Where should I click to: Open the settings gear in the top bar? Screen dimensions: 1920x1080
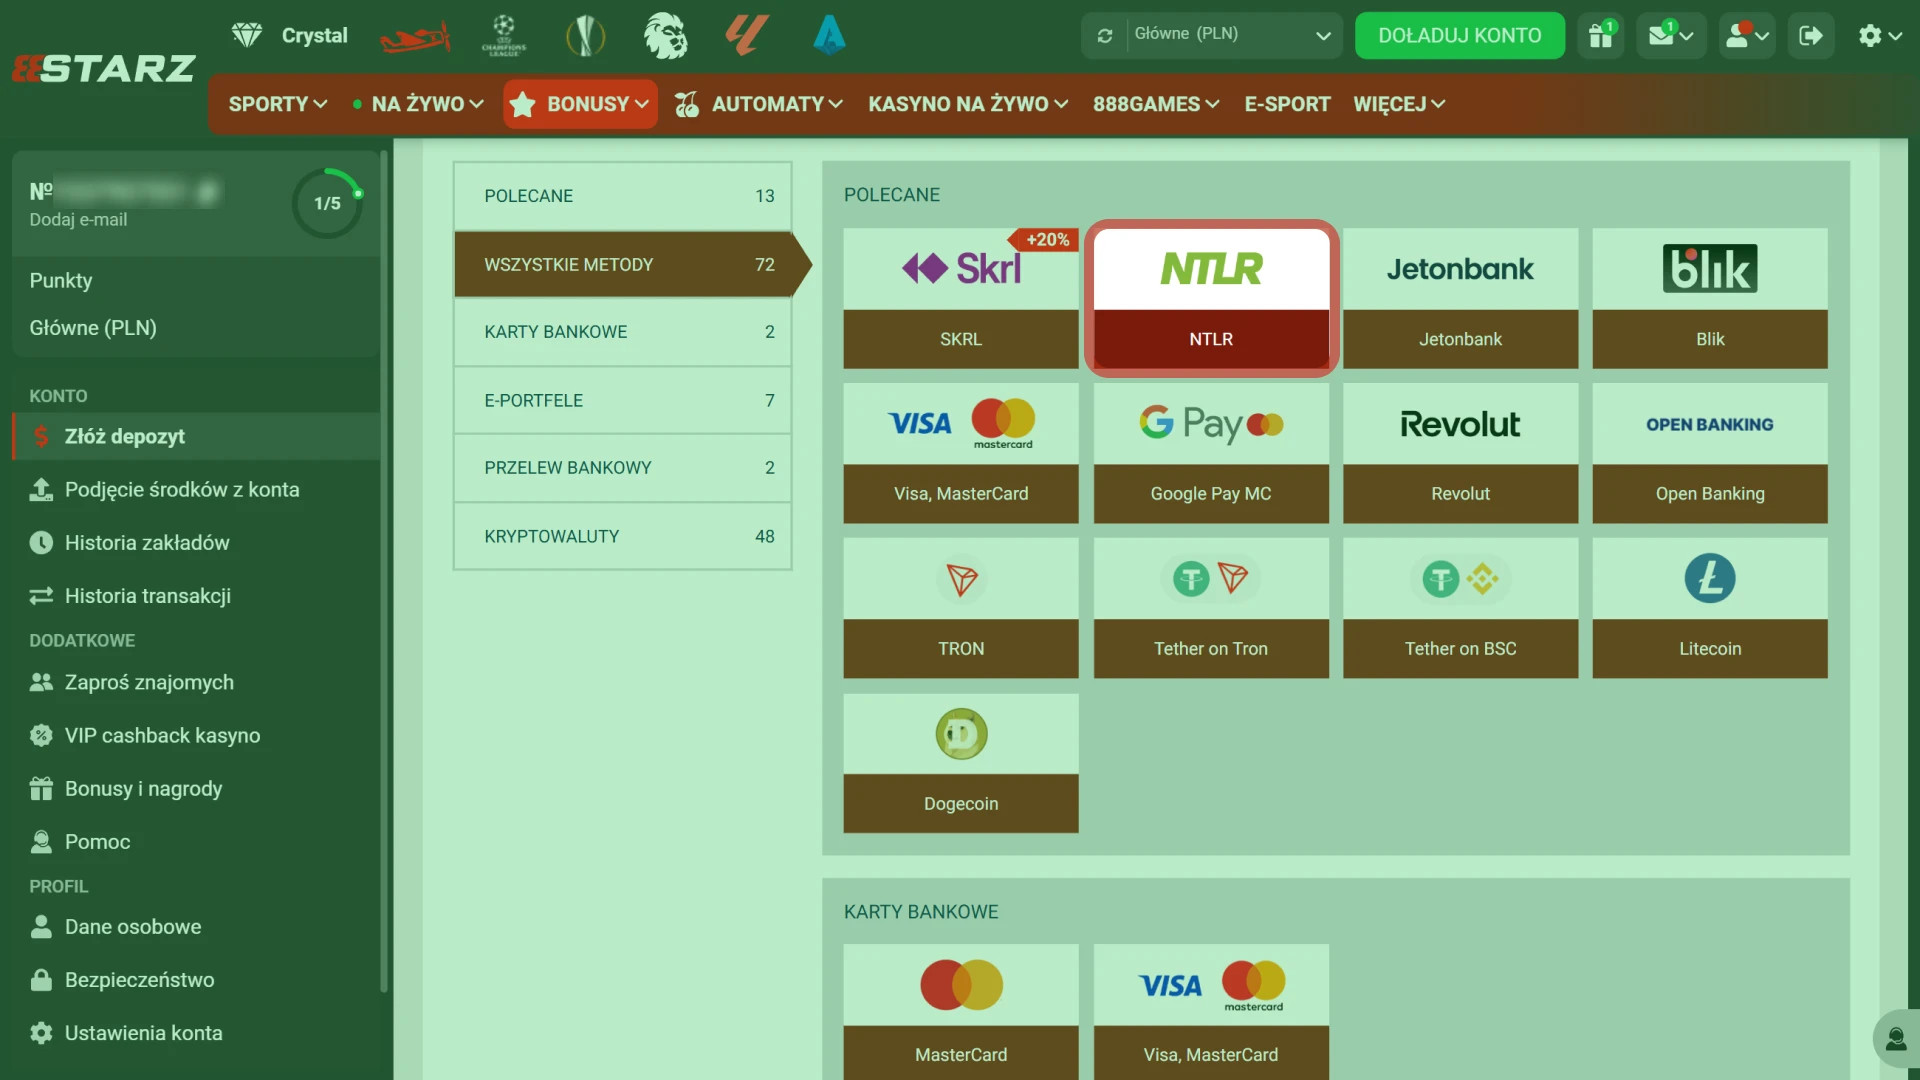[x=1879, y=35]
